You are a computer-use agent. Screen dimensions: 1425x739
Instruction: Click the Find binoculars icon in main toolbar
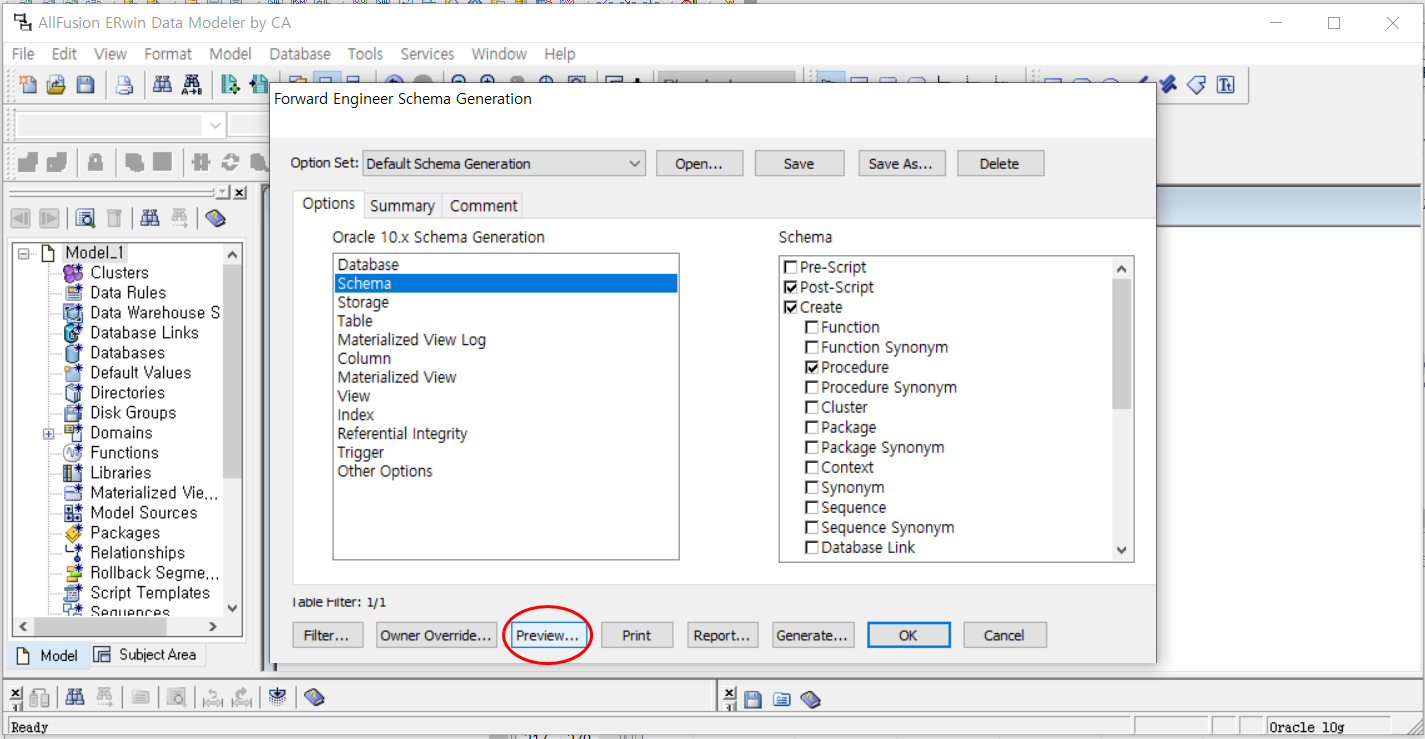click(162, 85)
